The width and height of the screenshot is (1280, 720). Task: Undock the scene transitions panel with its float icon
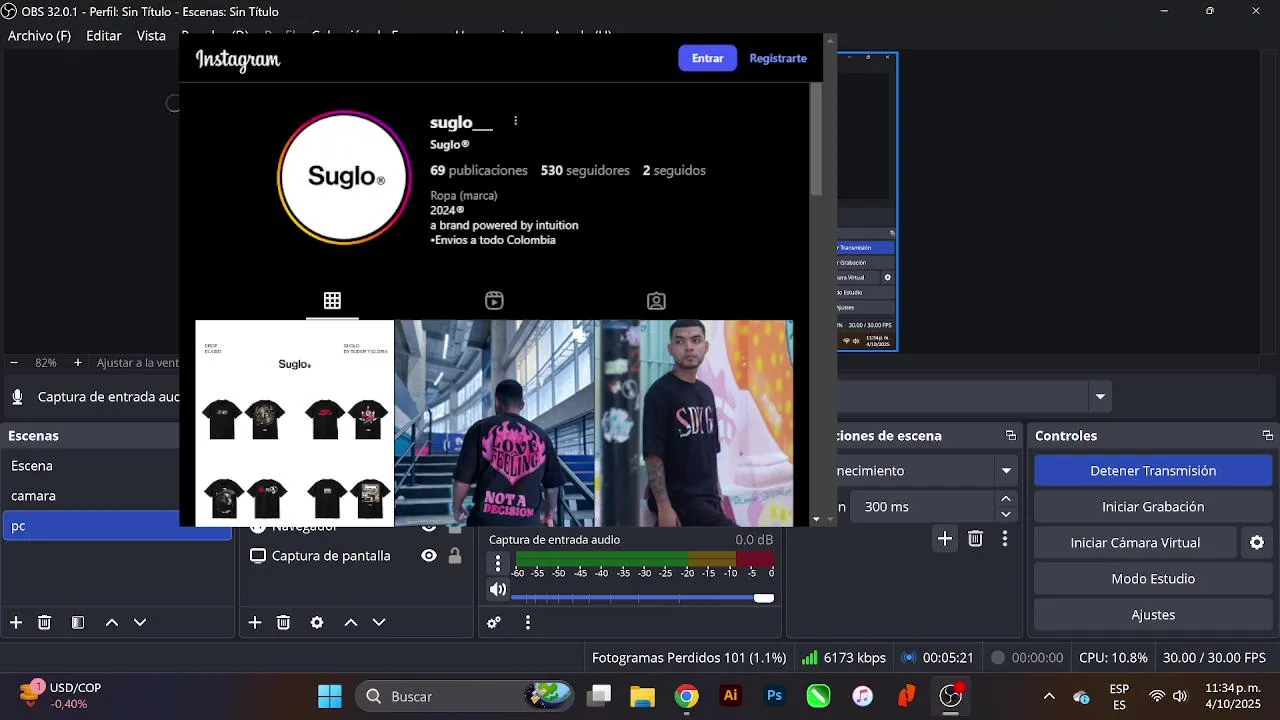point(1011,436)
